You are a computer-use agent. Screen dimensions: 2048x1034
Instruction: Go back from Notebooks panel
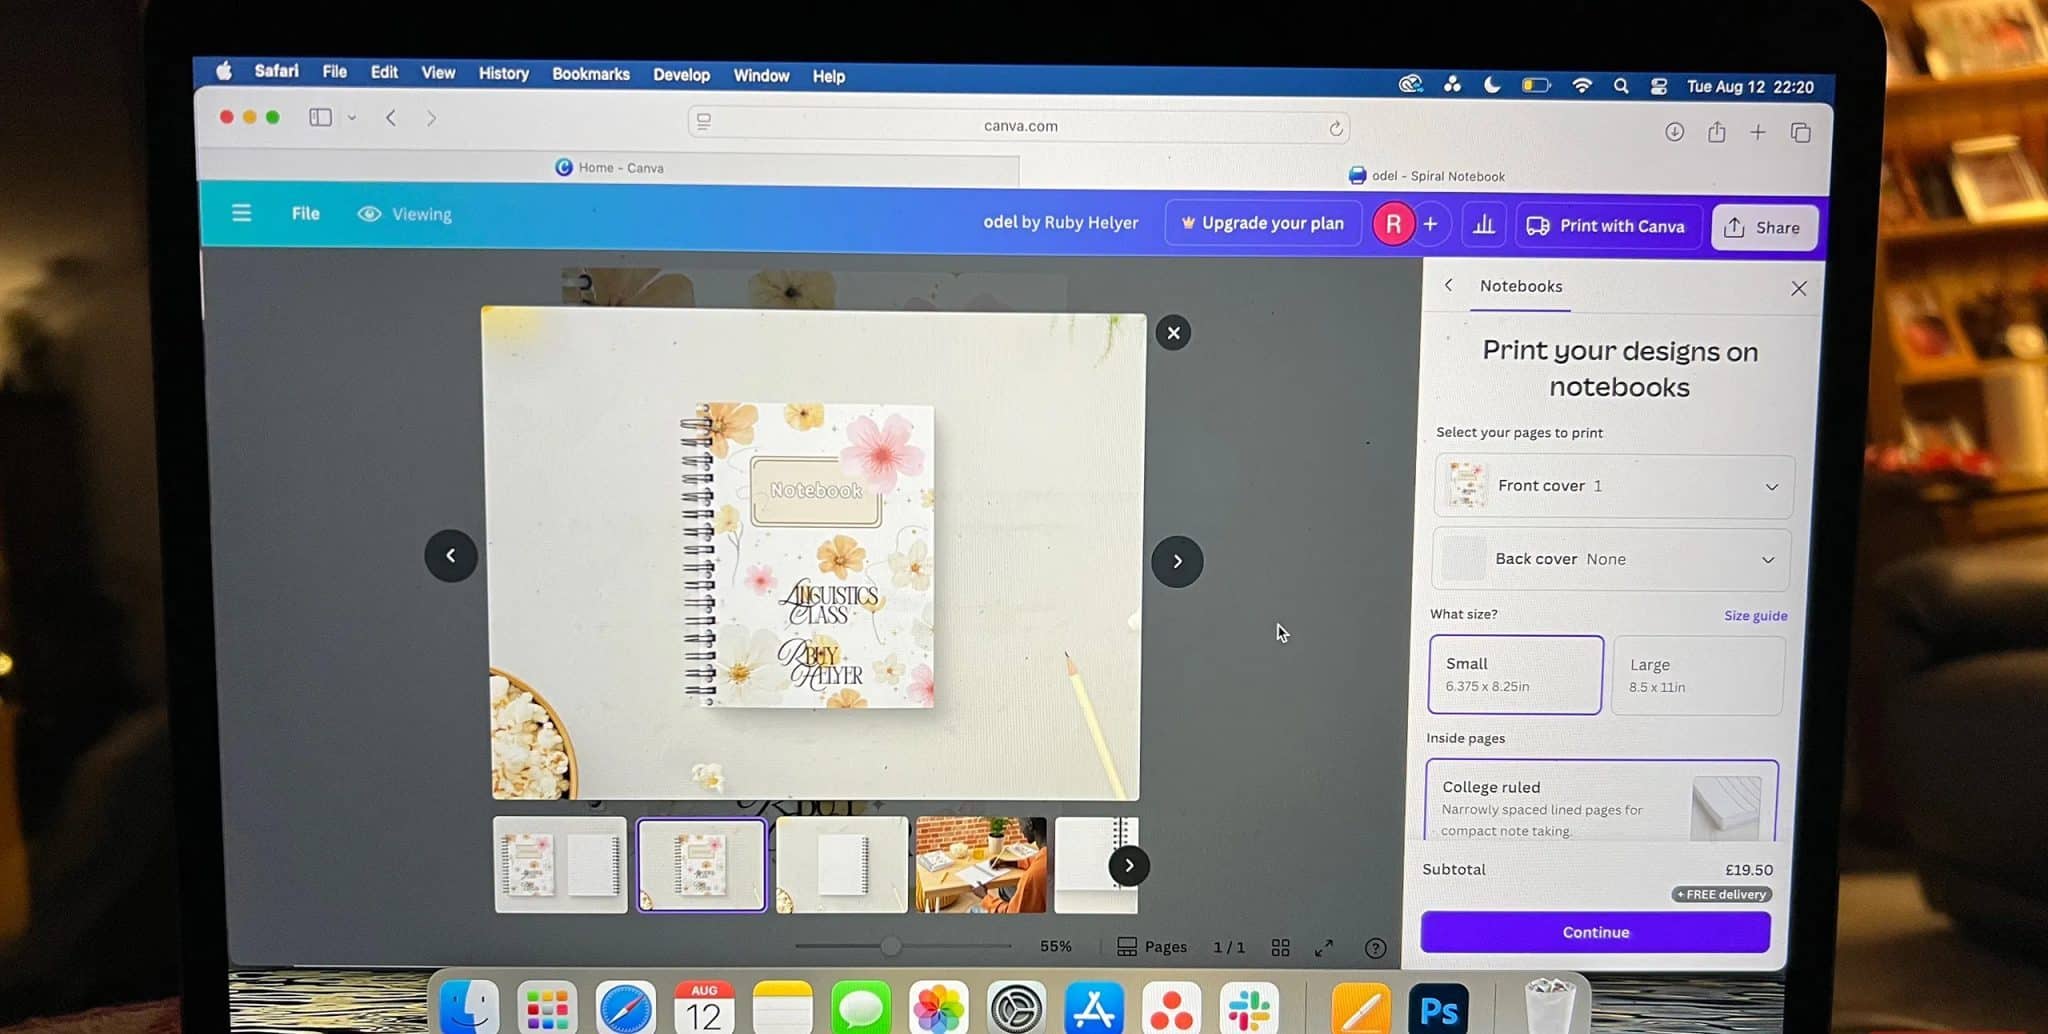[x=1448, y=285]
